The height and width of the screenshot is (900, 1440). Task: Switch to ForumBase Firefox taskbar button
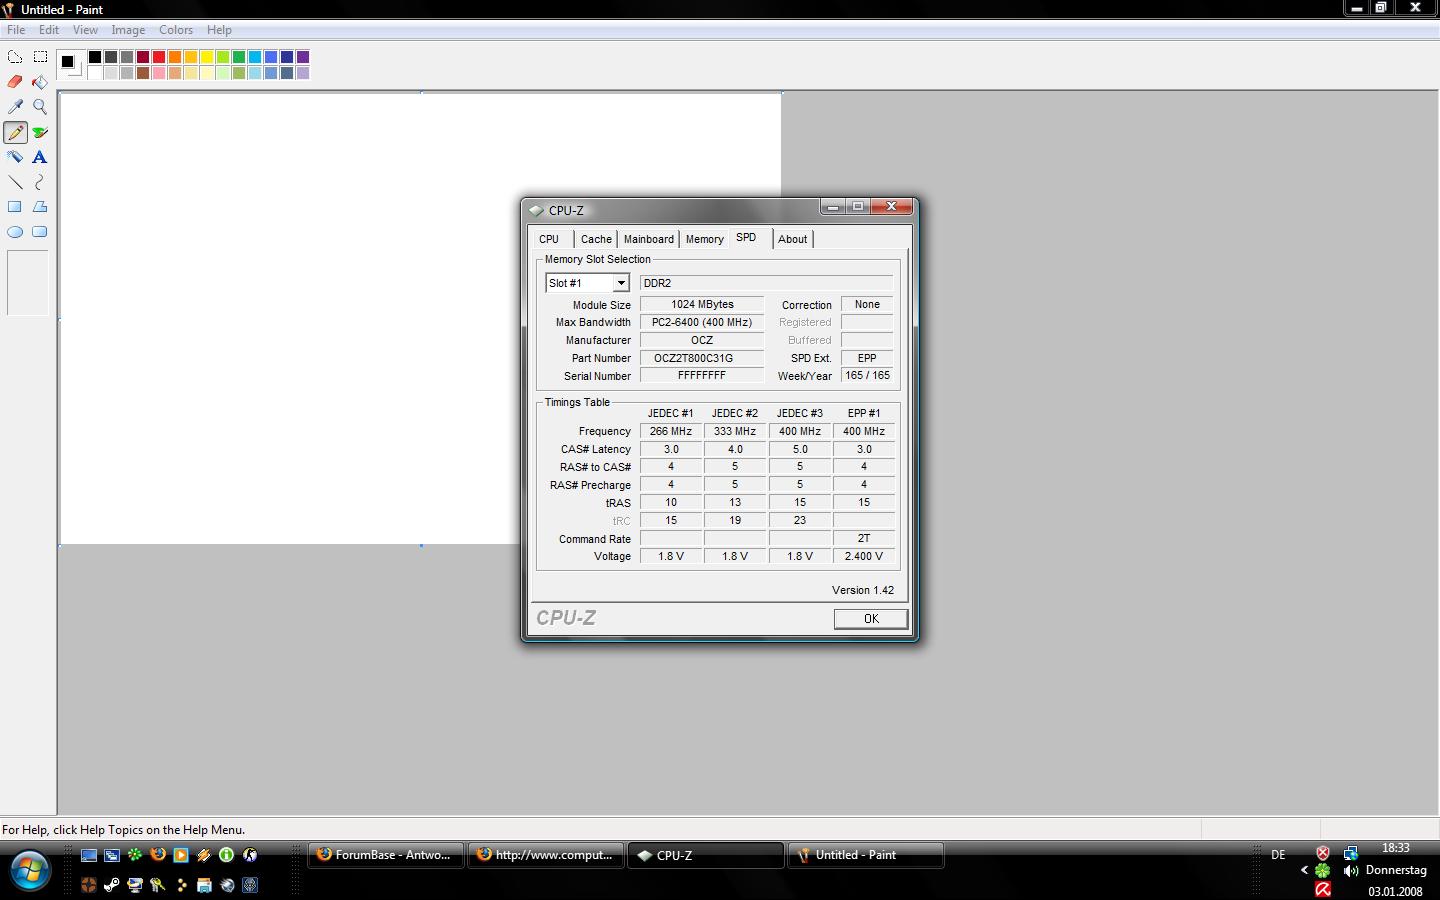(386, 855)
